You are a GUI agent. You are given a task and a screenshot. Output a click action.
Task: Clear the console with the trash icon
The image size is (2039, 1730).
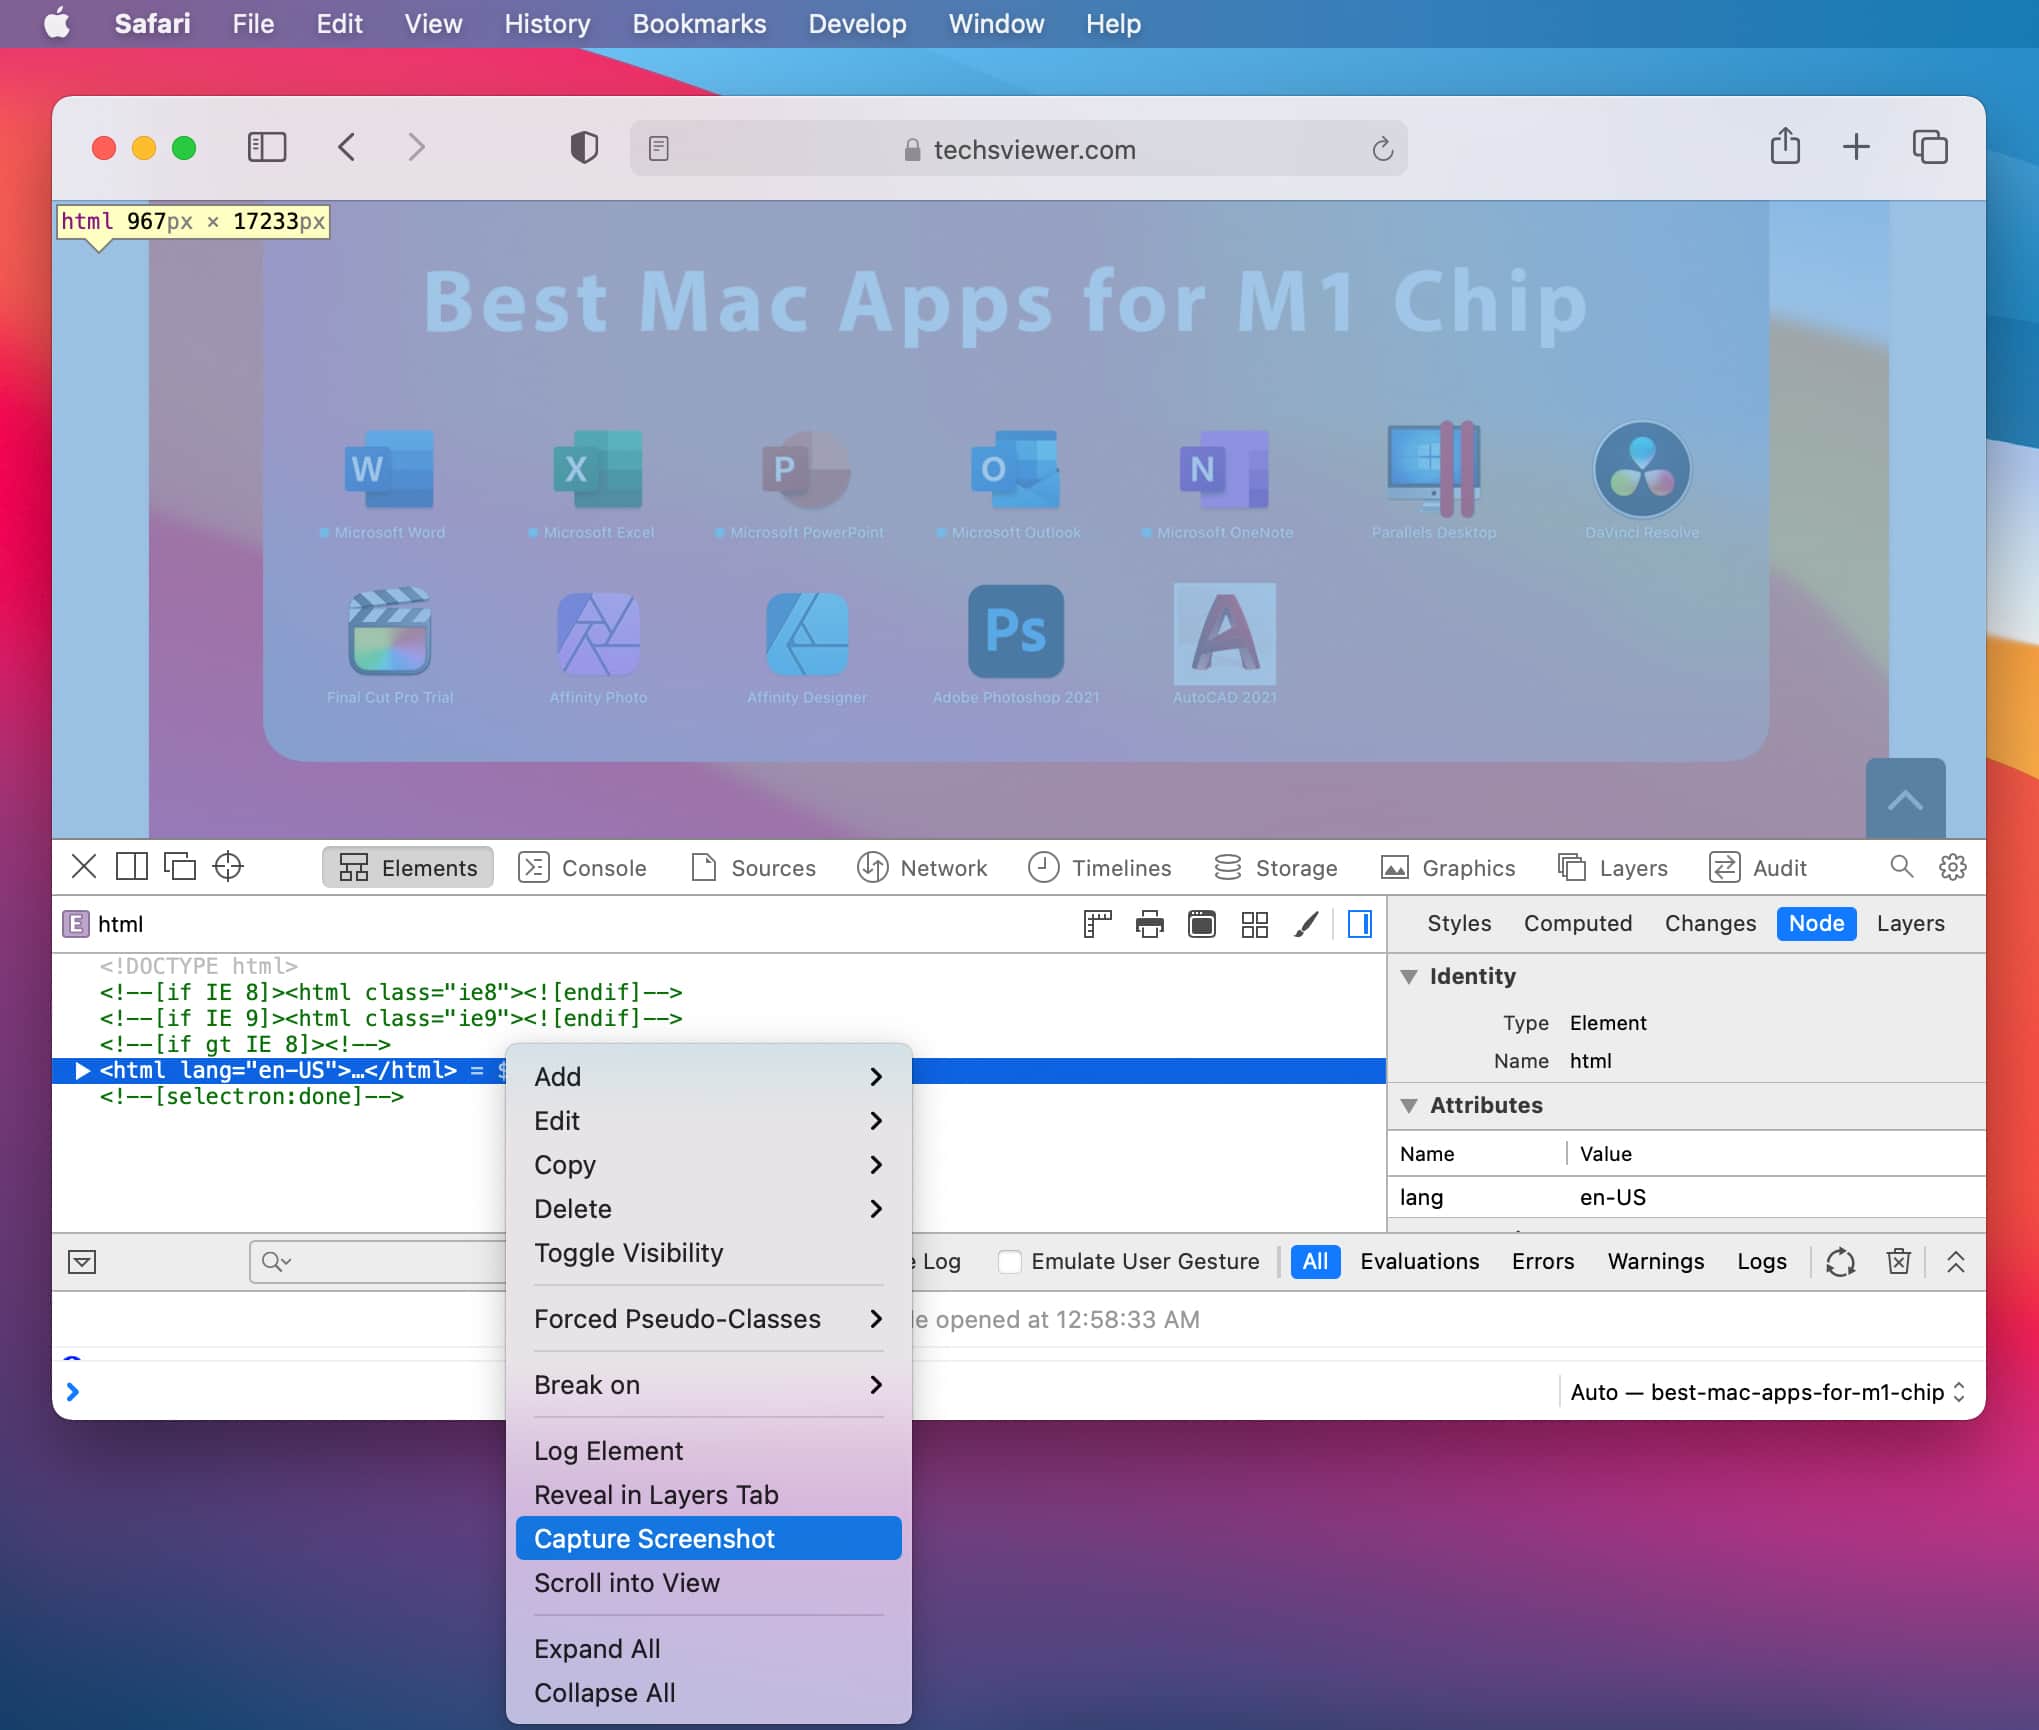tap(1899, 1261)
